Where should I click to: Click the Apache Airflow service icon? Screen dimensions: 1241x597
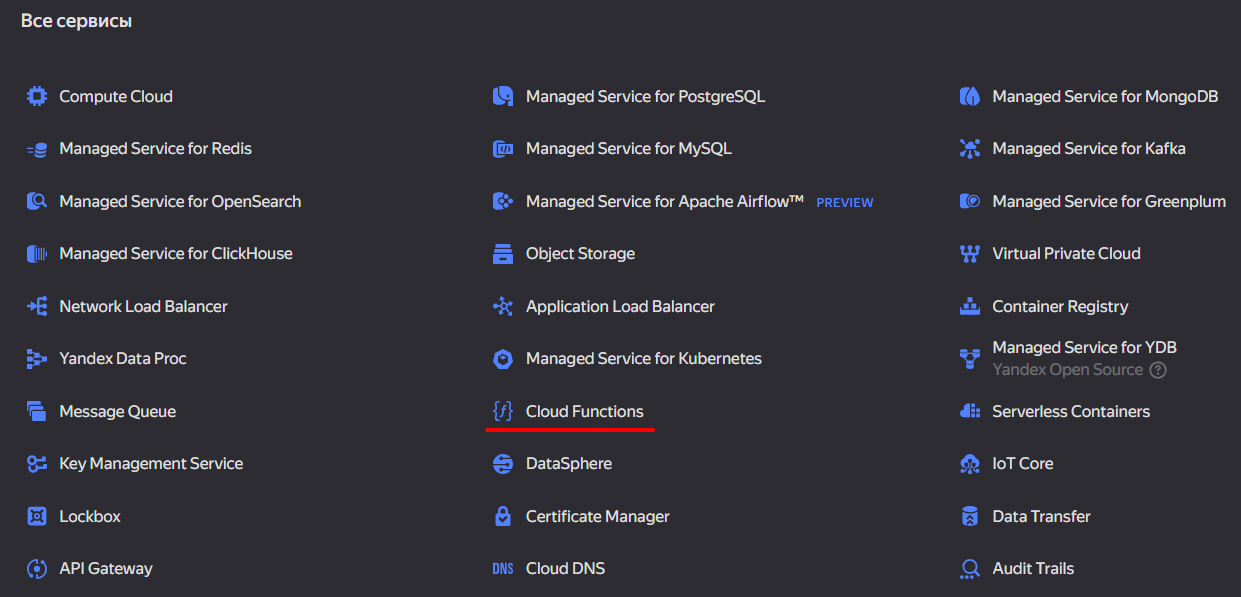point(503,201)
